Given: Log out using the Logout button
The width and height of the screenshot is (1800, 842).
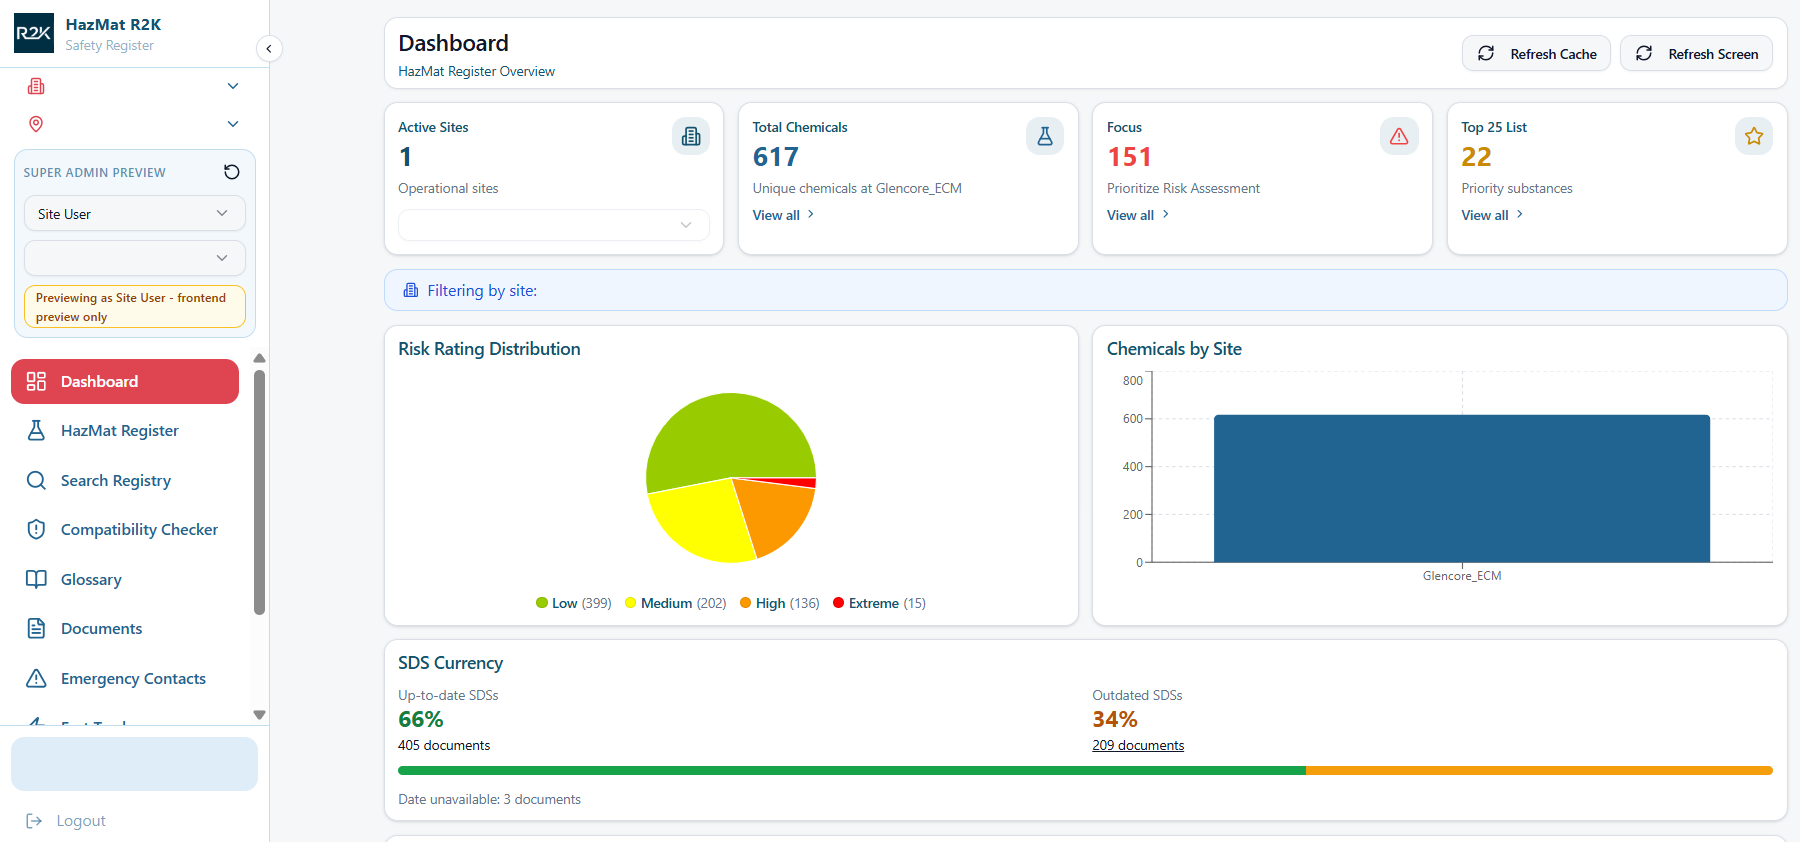Looking at the screenshot, I should (66, 820).
